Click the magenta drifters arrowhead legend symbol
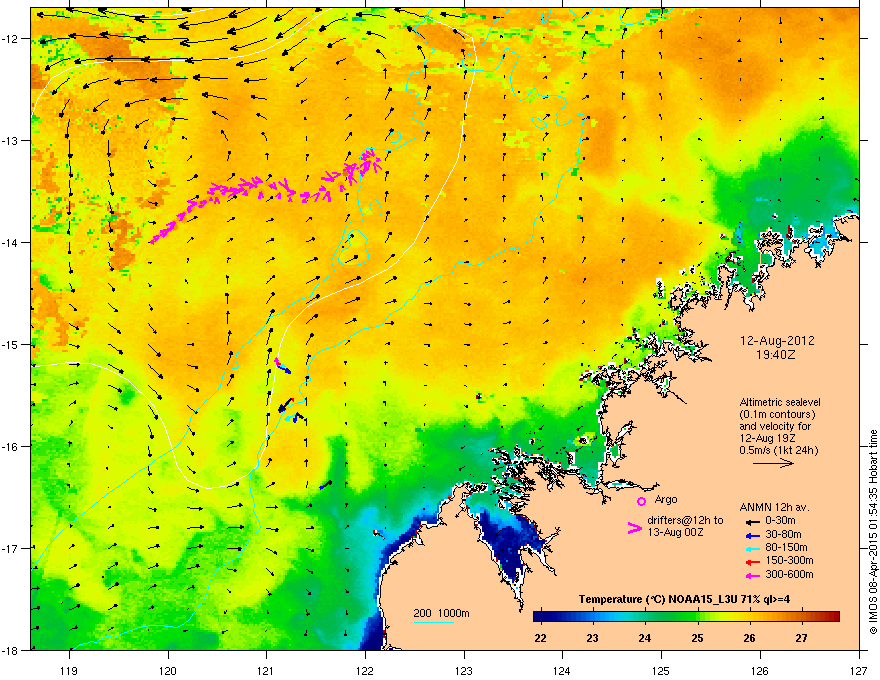 point(634,528)
